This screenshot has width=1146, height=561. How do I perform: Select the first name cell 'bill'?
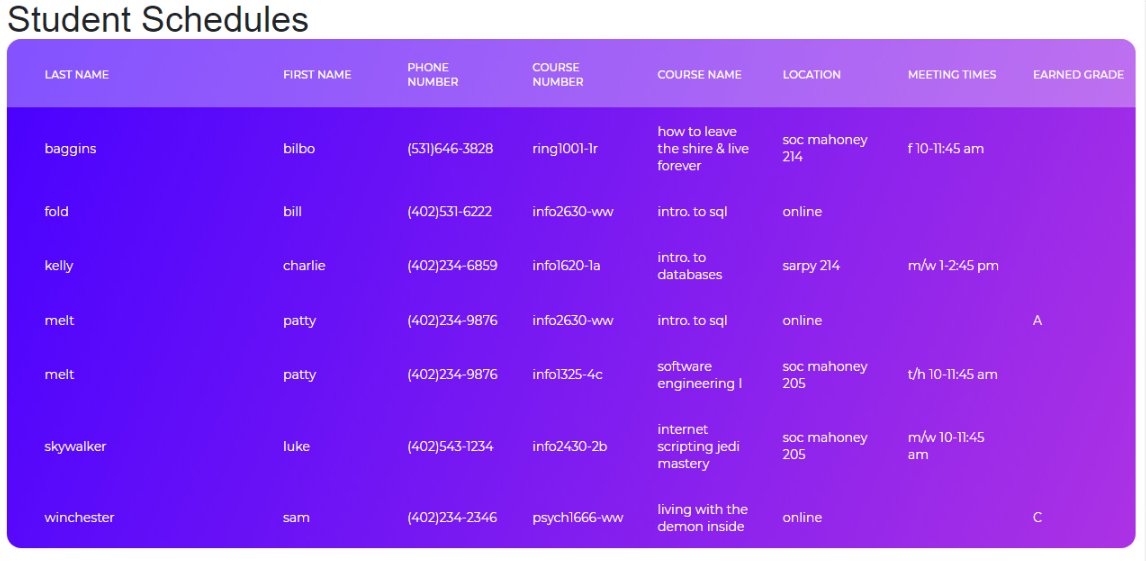[292, 212]
